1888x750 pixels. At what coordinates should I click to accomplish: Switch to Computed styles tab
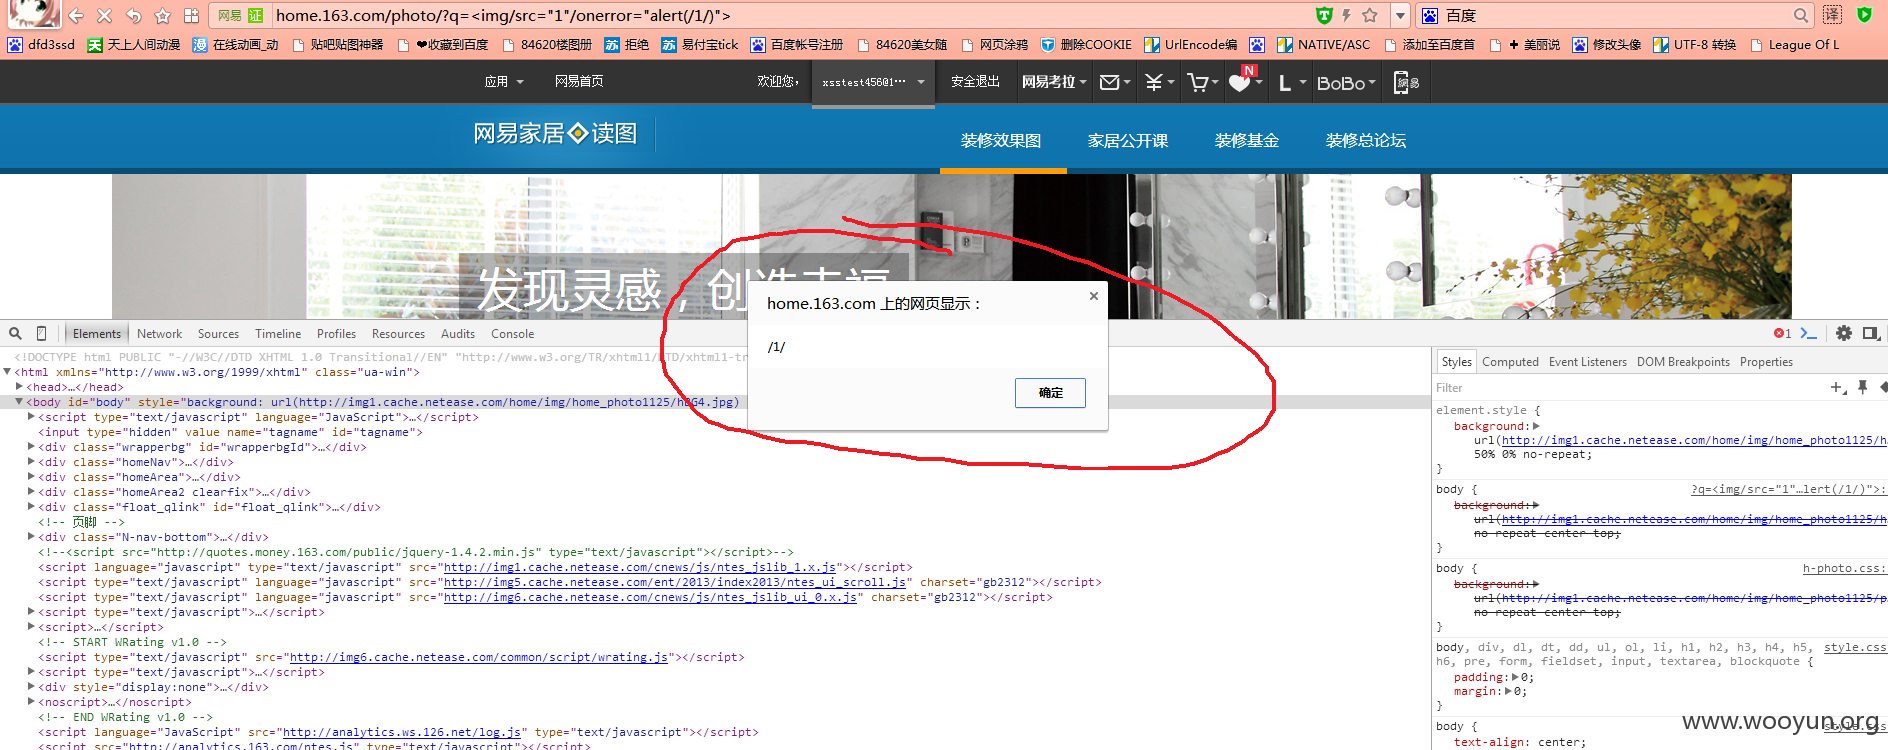(1510, 362)
